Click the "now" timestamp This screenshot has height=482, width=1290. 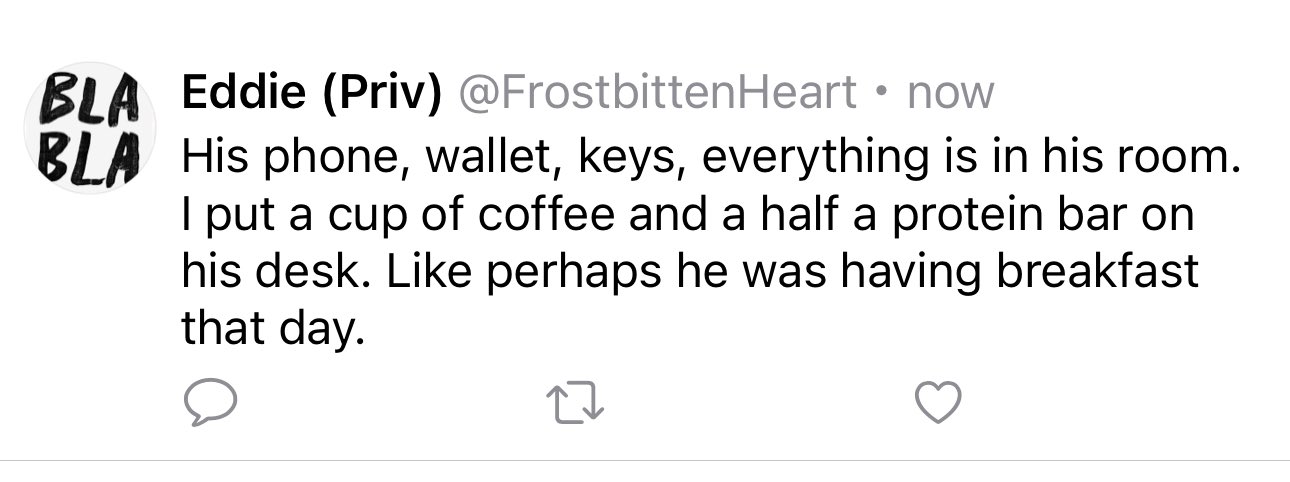coord(948,95)
